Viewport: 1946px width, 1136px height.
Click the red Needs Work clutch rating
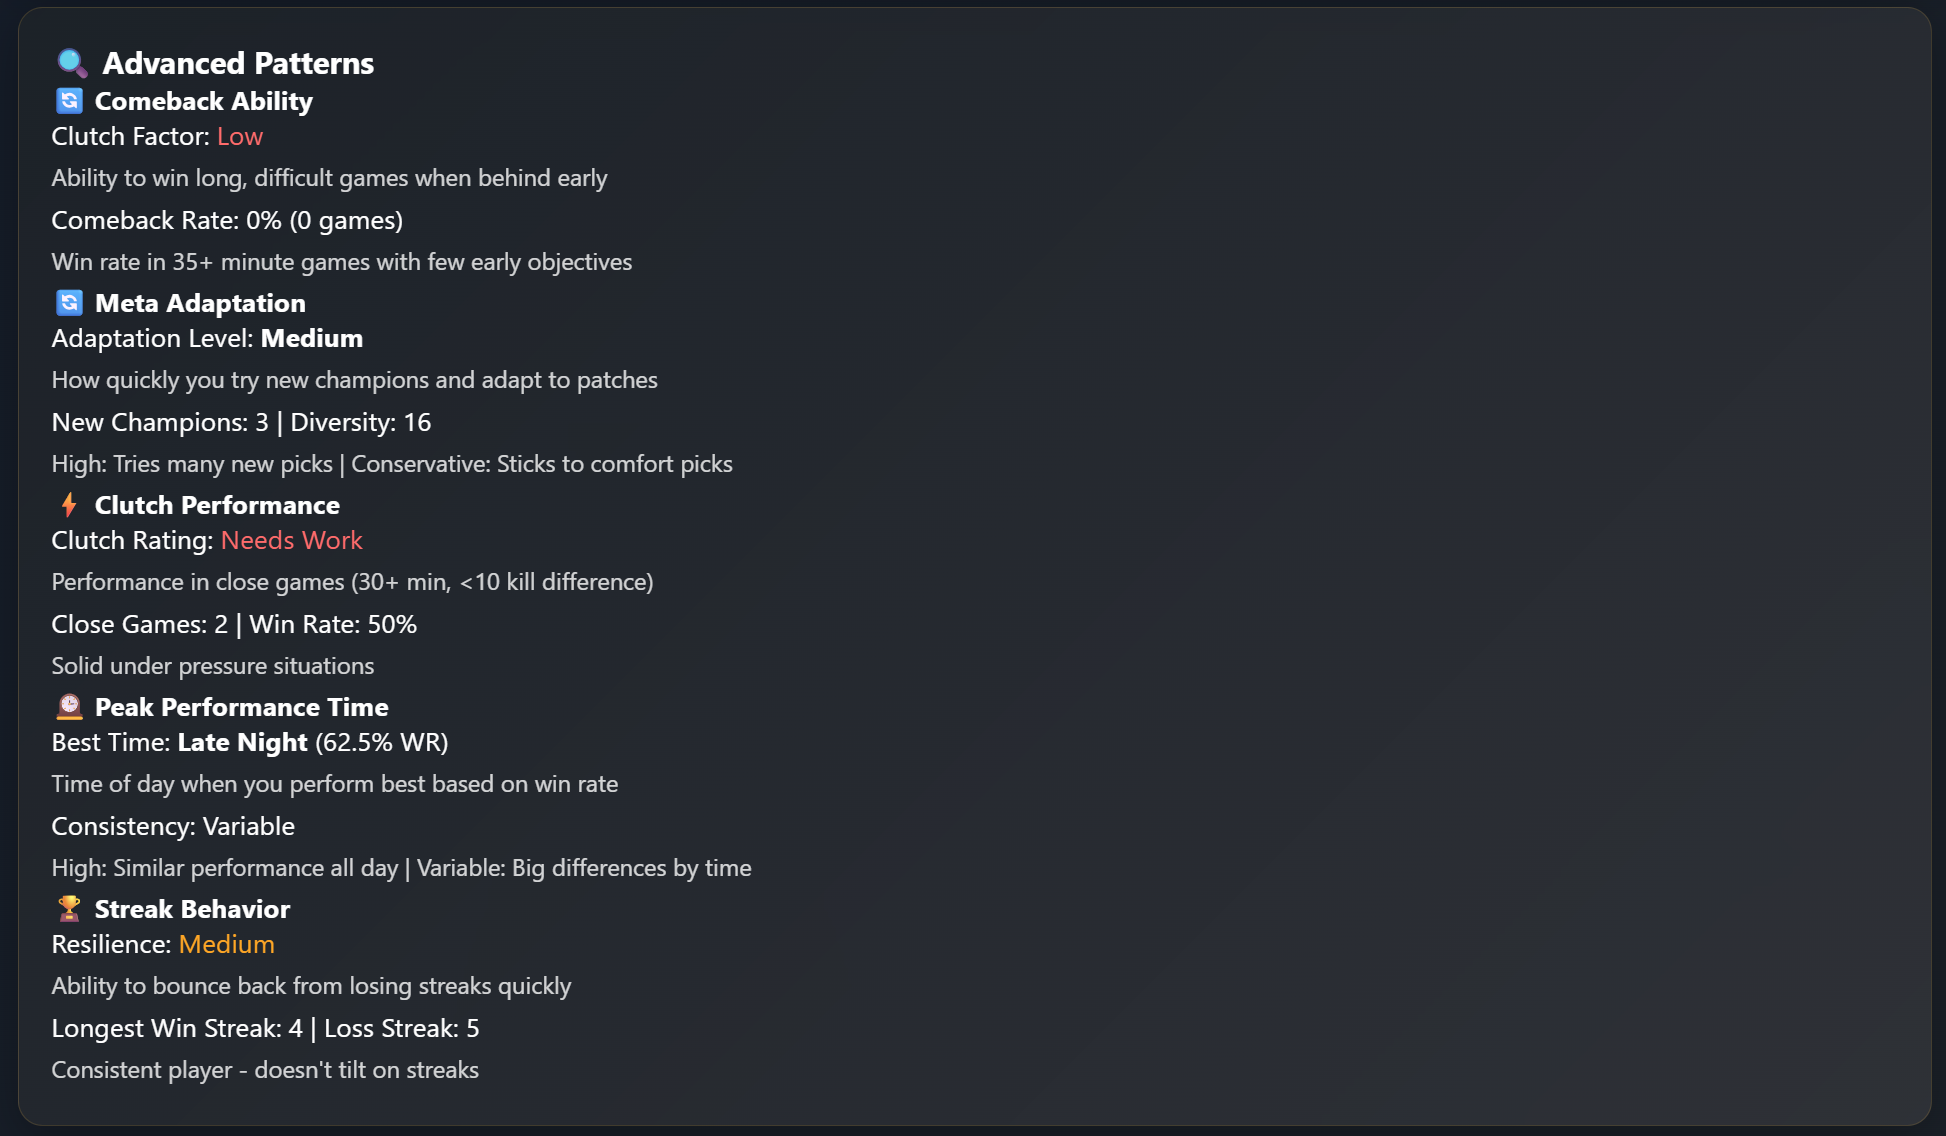point(291,540)
